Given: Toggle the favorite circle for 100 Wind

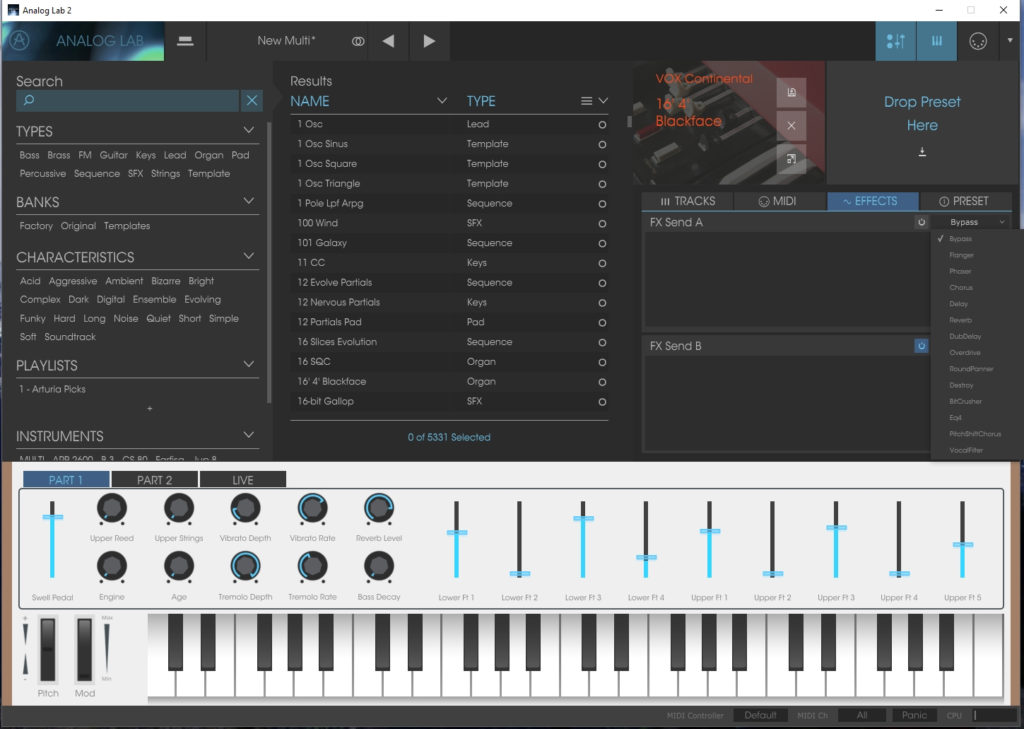Looking at the screenshot, I should click(x=602, y=223).
